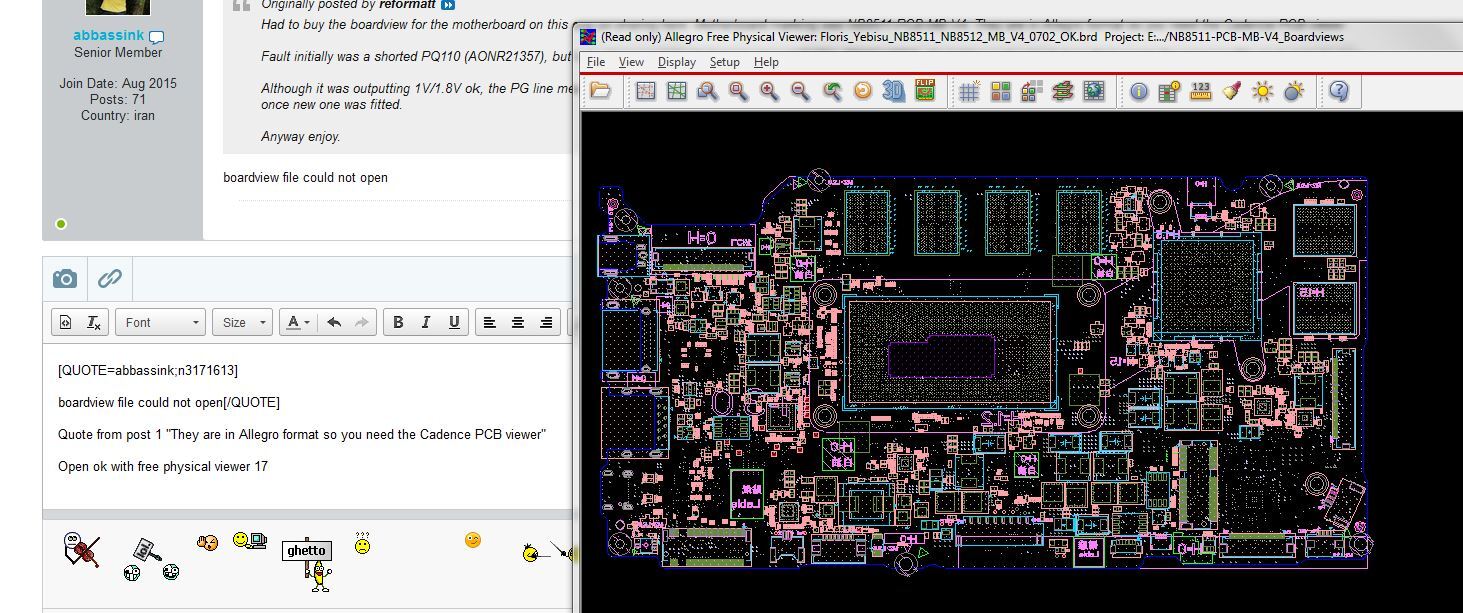Click the help question mark icon
Screen dimensions: 1463x613
pos(1338,91)
